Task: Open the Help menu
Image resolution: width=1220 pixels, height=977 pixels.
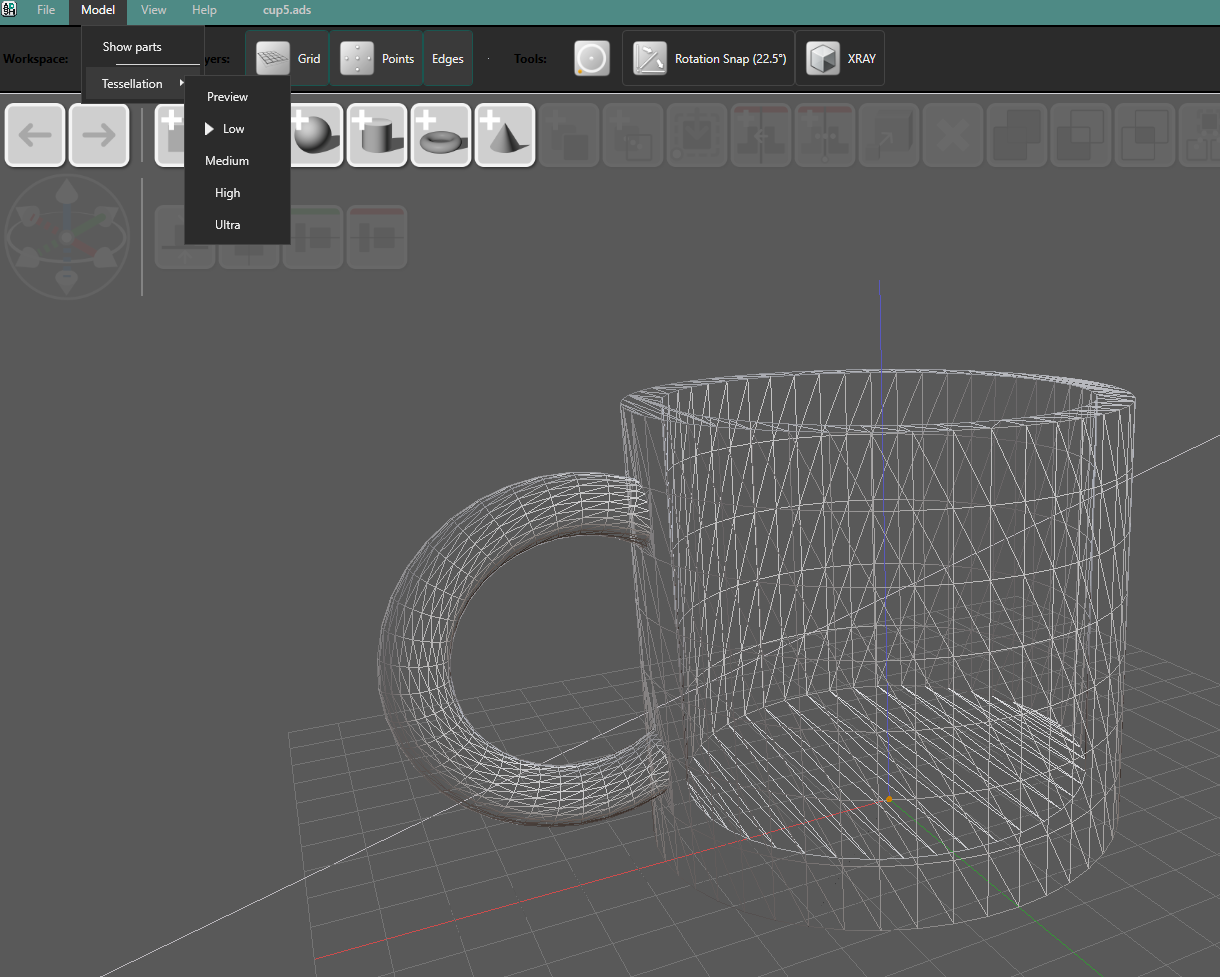Action: tap(204, 10)
